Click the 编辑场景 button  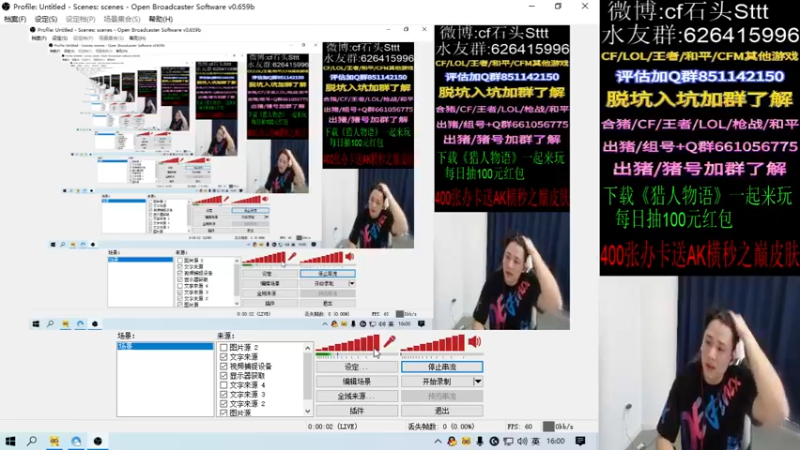point(357,381)
